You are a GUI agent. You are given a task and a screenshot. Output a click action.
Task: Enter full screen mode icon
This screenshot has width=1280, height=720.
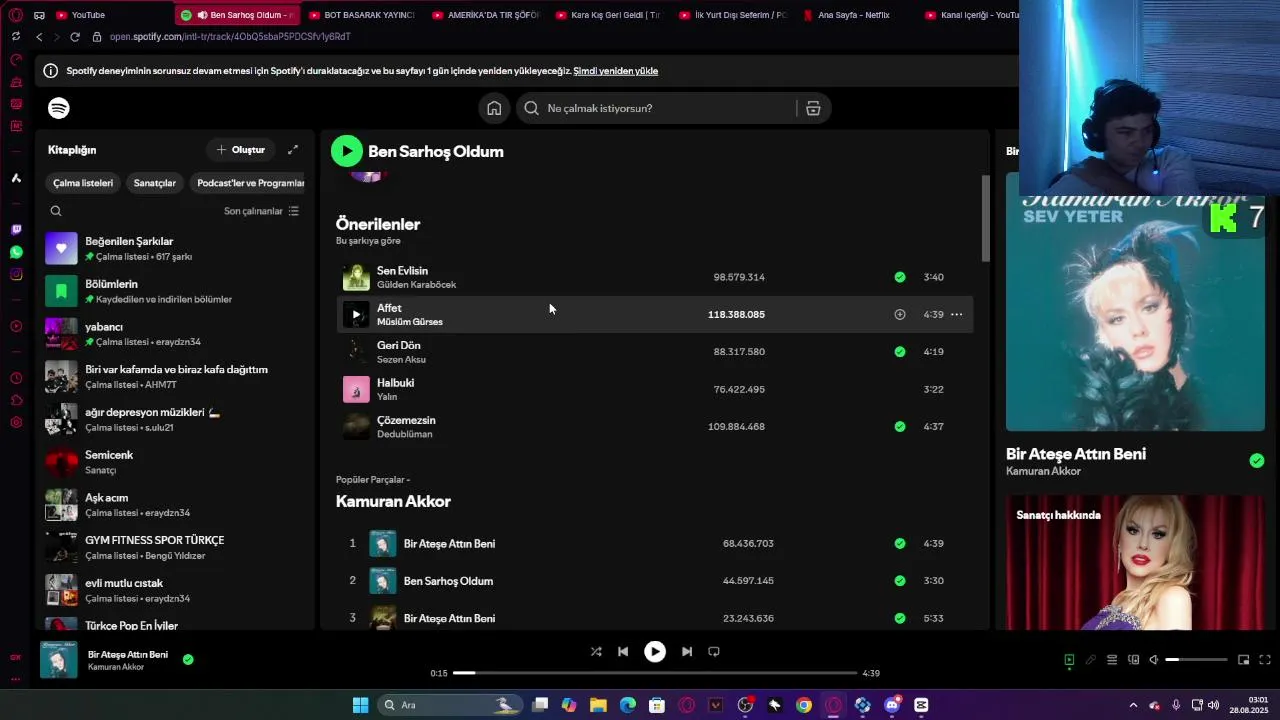point(1265,660)
